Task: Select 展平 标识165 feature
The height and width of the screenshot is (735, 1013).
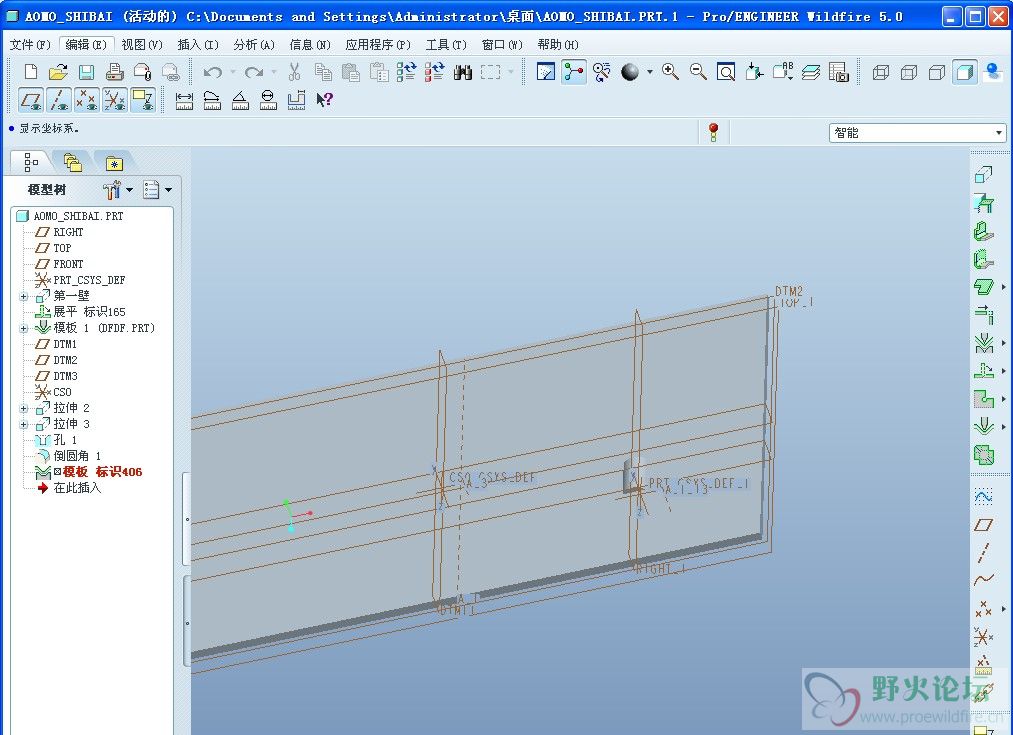Action: pos(89,312)
